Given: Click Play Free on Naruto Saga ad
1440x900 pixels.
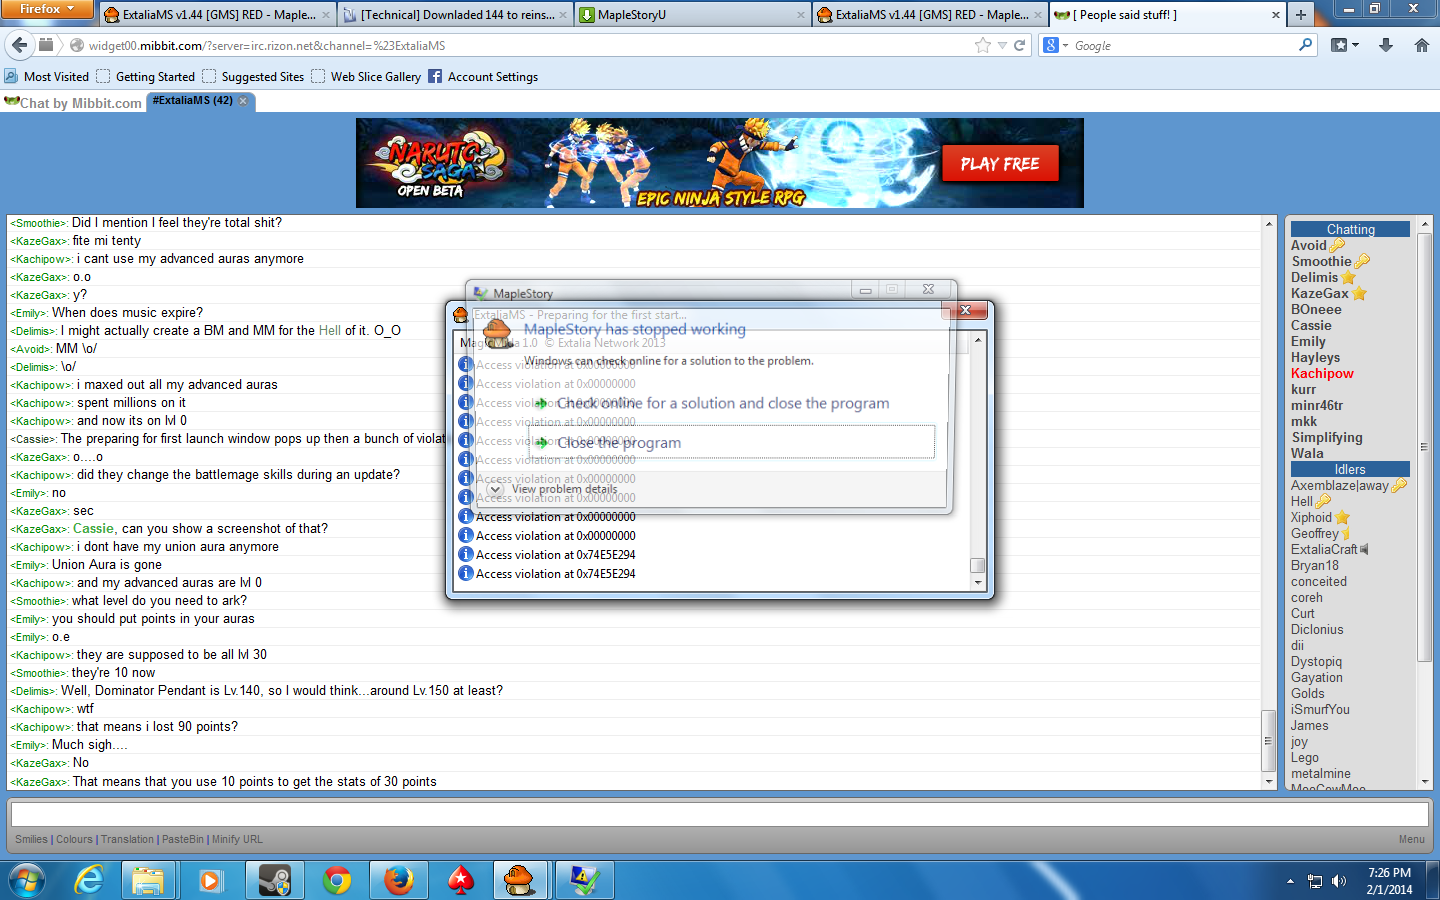Looking at the screenshot, I should [1000, 164].
